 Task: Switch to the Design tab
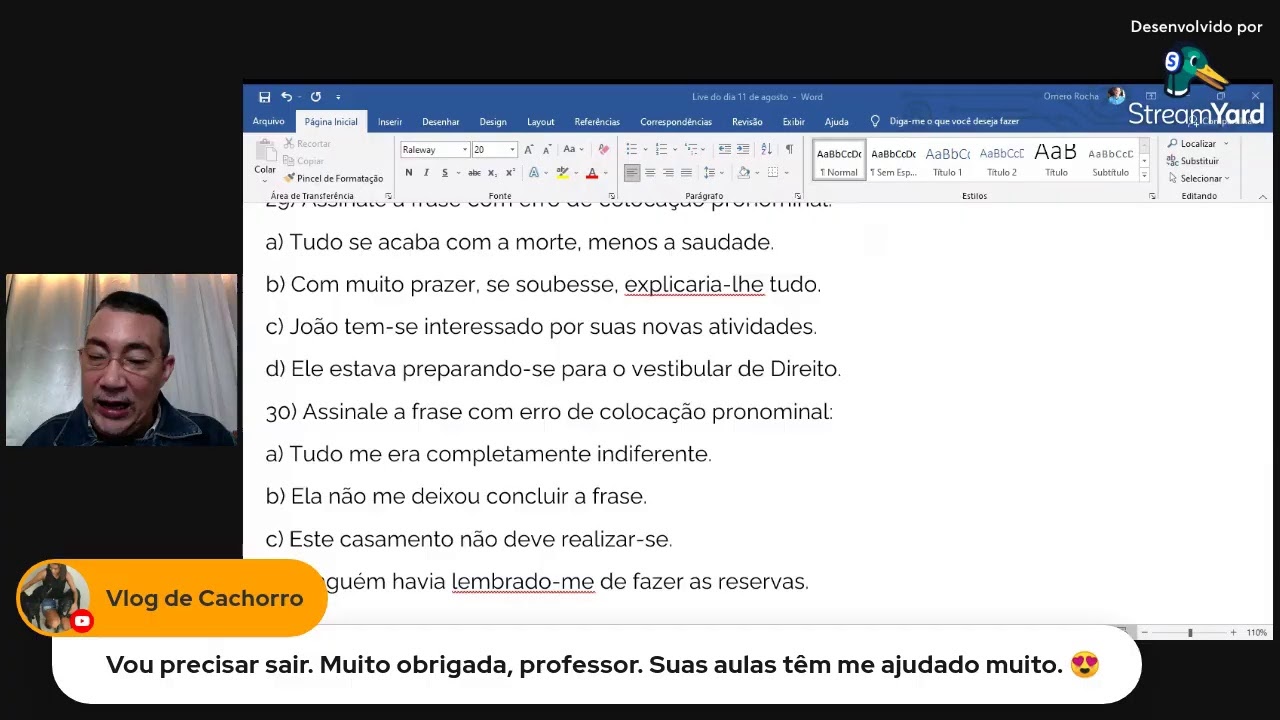click(x=493, y=122)
